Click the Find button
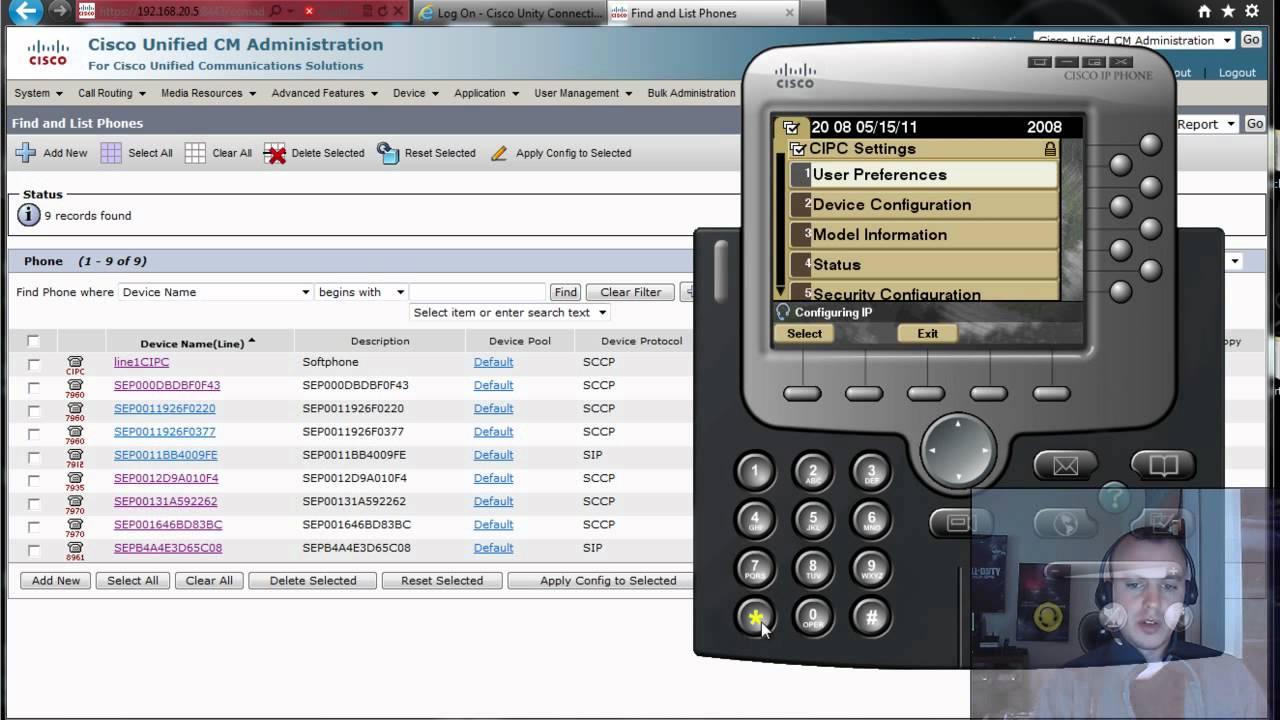Image resolution: width=1280 pixels, height=720 pixels. click(565, 292)
